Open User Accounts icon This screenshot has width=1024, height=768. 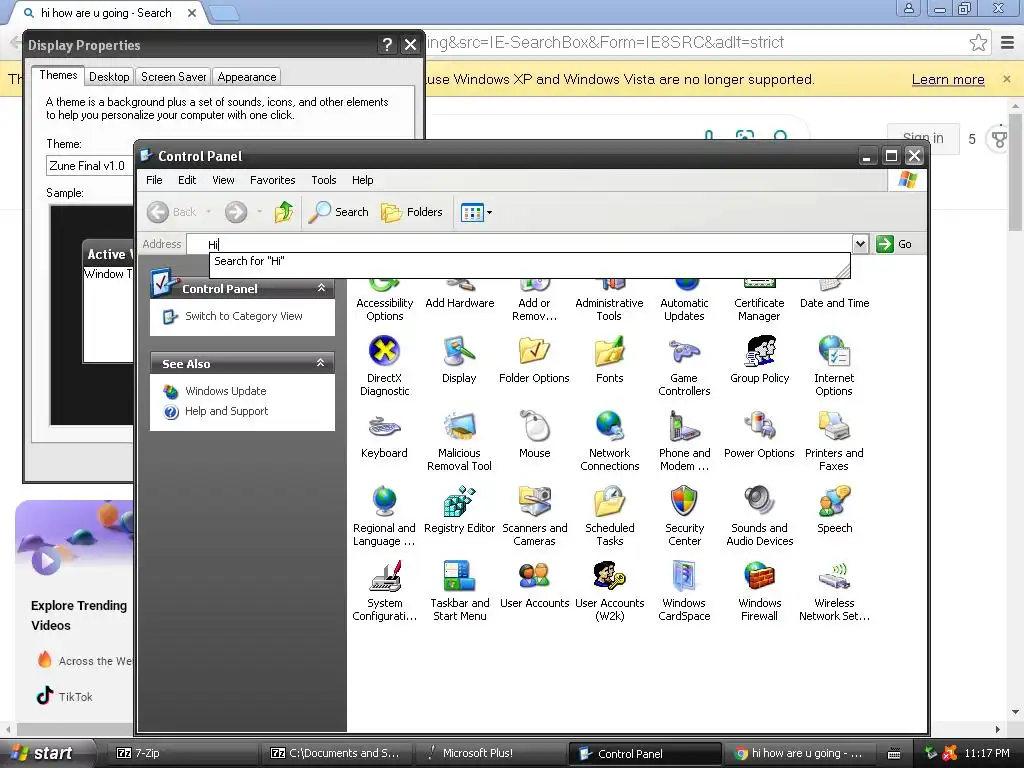point(534,577)
